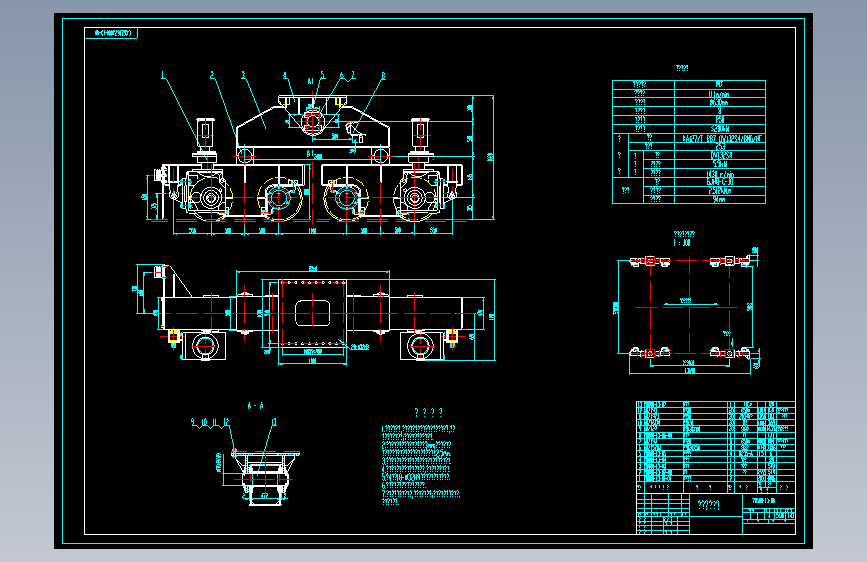Screen dimensions: 867x562
Task: Click the "? ? ? ?" notes heading
Action: point(429,412)
